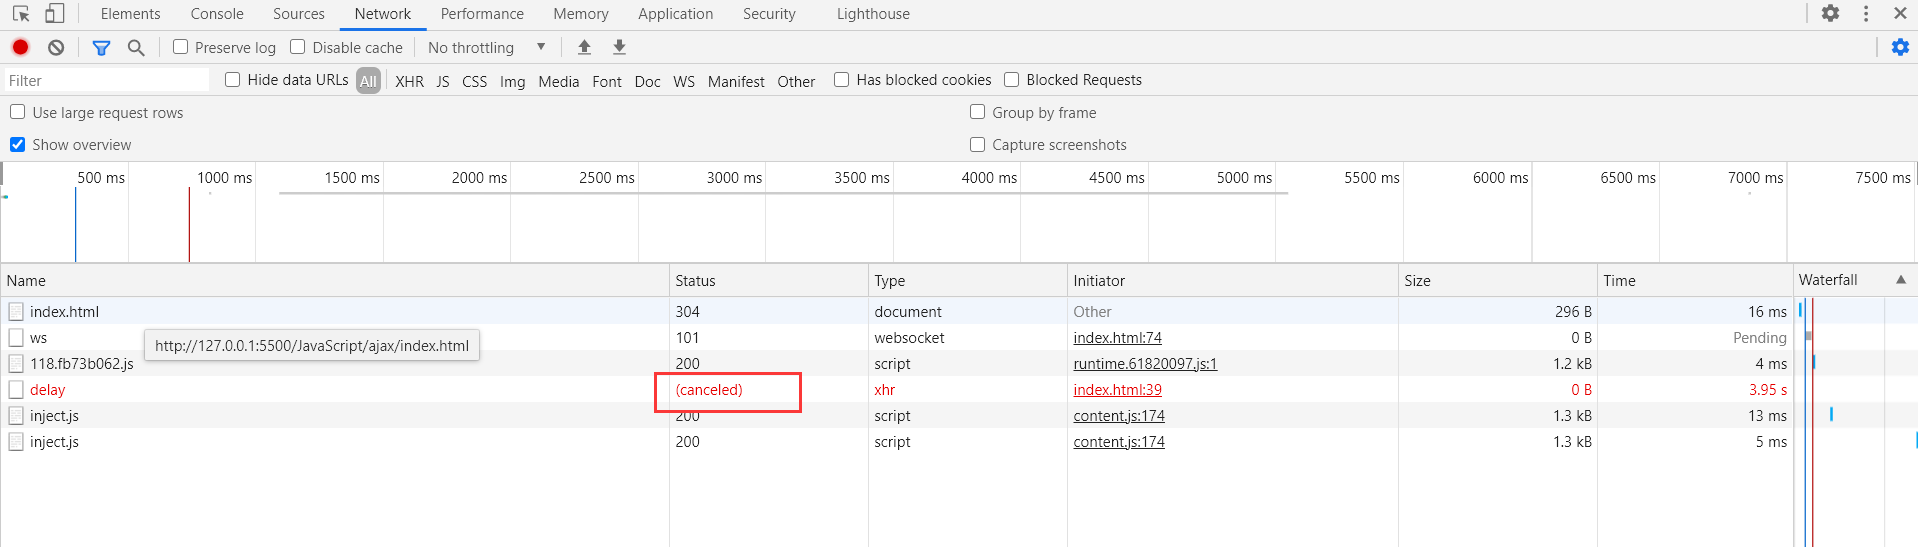
Task: Click the import HAR upload arrow
Action: (x=585, y=47)
